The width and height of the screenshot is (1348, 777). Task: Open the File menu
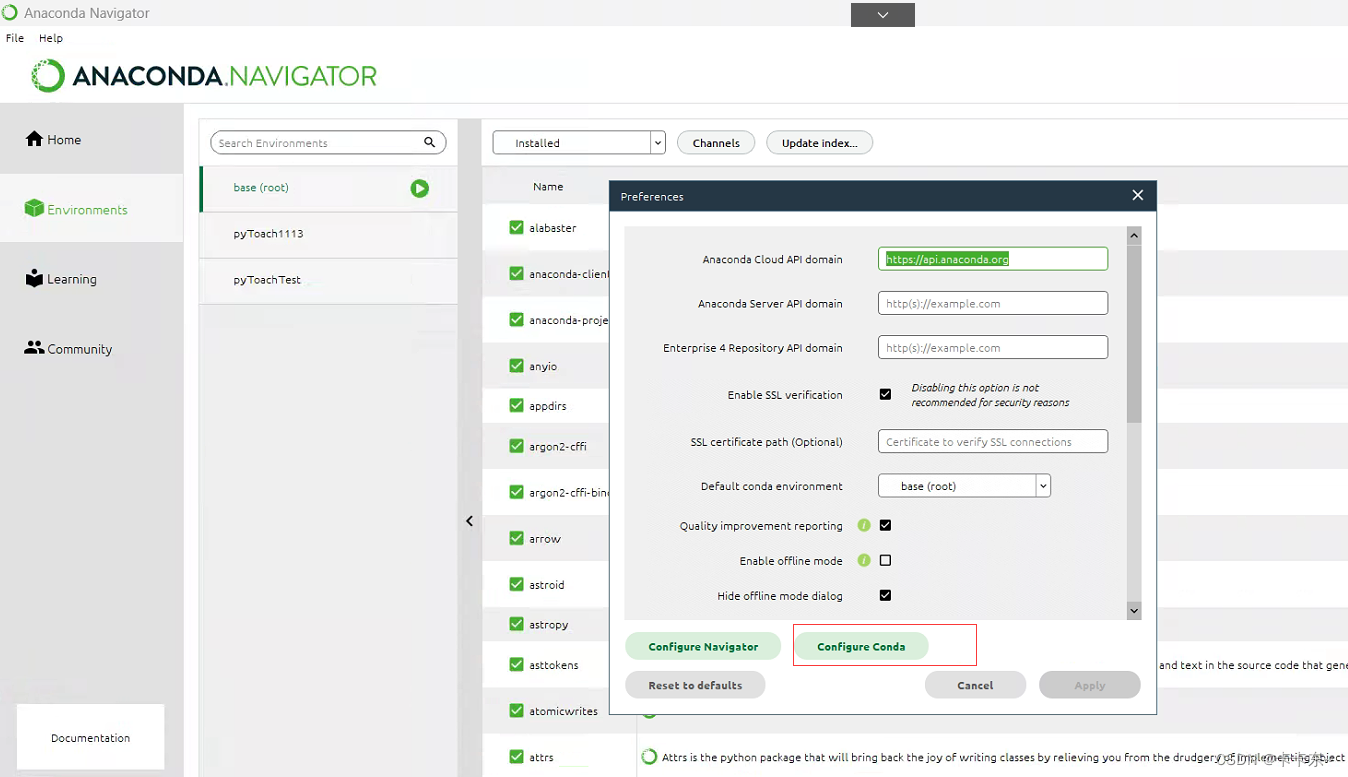[15, 38]
